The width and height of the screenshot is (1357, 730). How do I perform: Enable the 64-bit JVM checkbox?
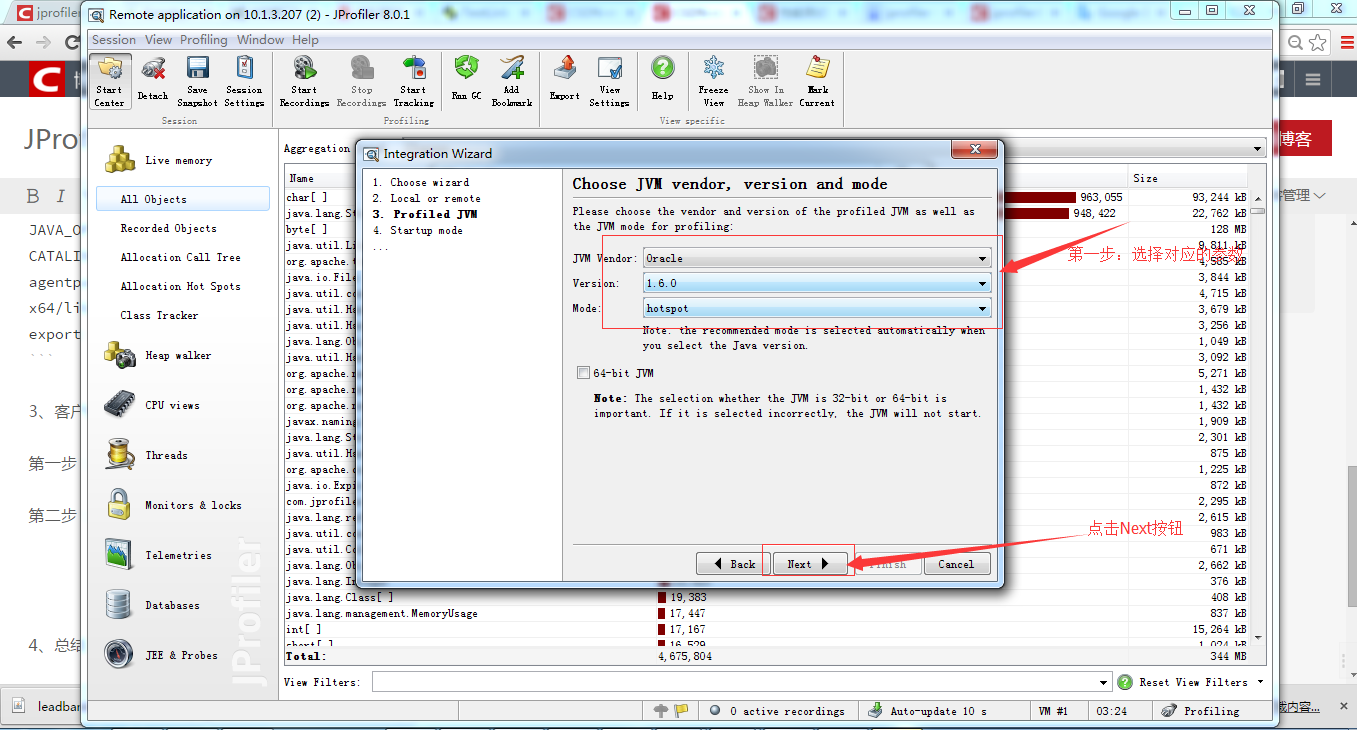coord(583,373)
